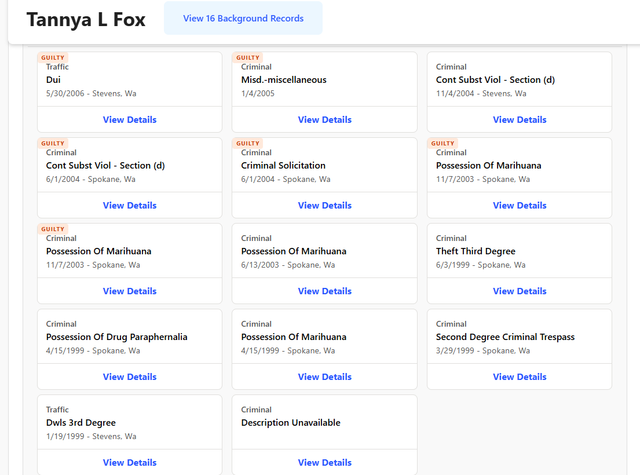This screenshot has width=640, height=475.
Task: Click Possession Of Marihuana title dated 4/15/1999
Action: tap(293, 337)
